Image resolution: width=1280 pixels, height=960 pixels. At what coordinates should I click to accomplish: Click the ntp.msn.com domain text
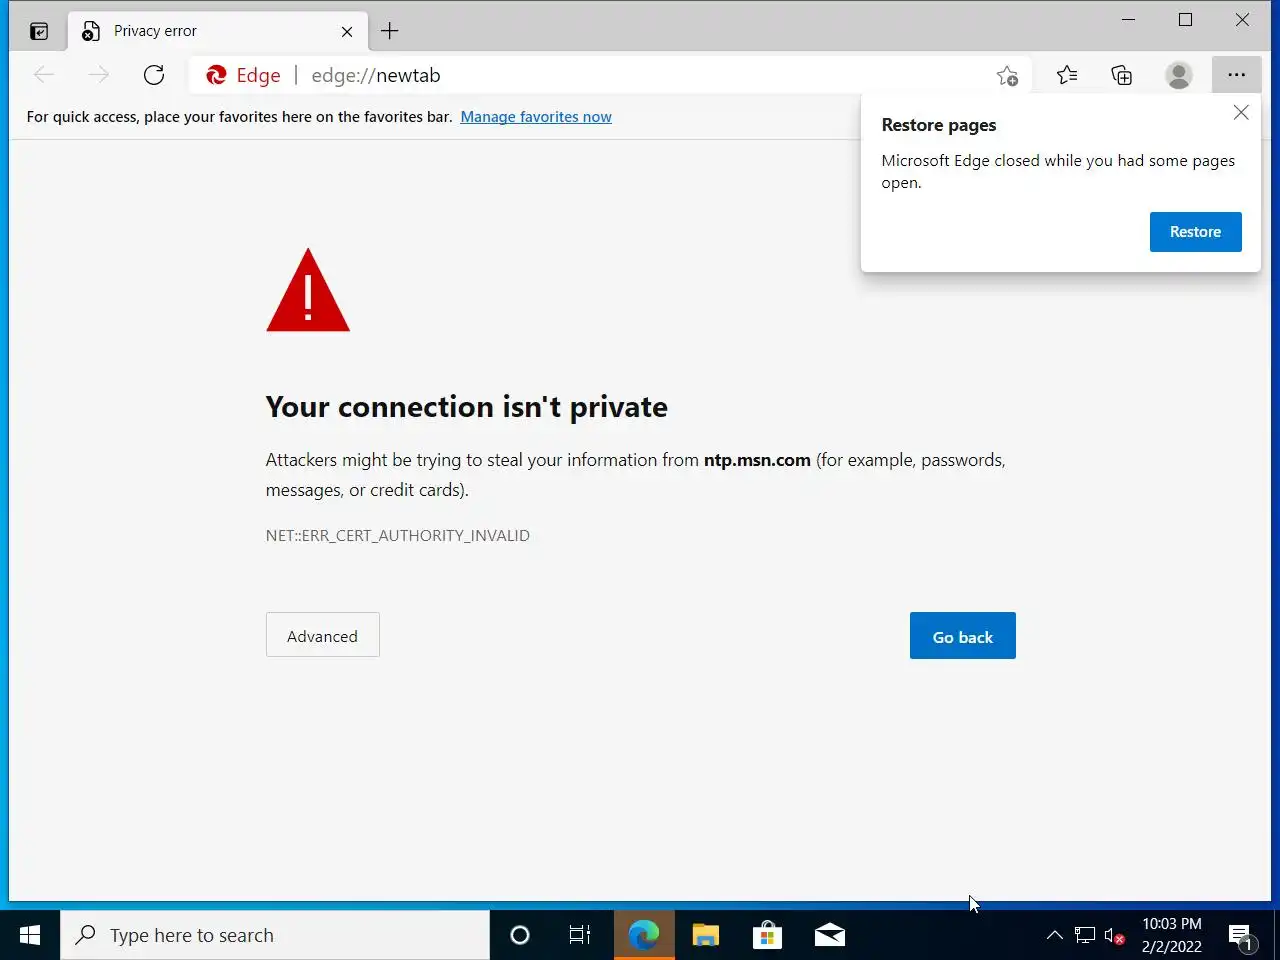click(757, 460)
